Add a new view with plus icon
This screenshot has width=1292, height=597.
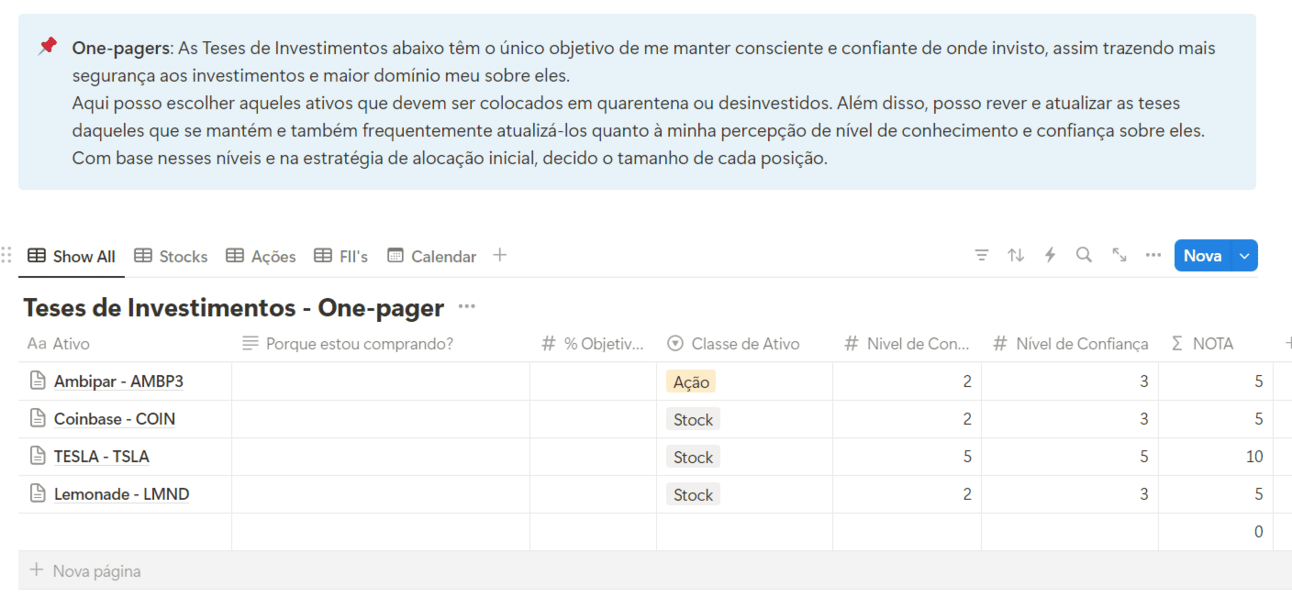click(x=500, y=255)
